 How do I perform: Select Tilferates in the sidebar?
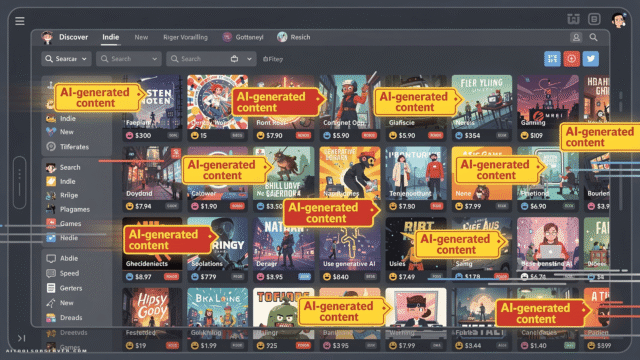[68, 147]
